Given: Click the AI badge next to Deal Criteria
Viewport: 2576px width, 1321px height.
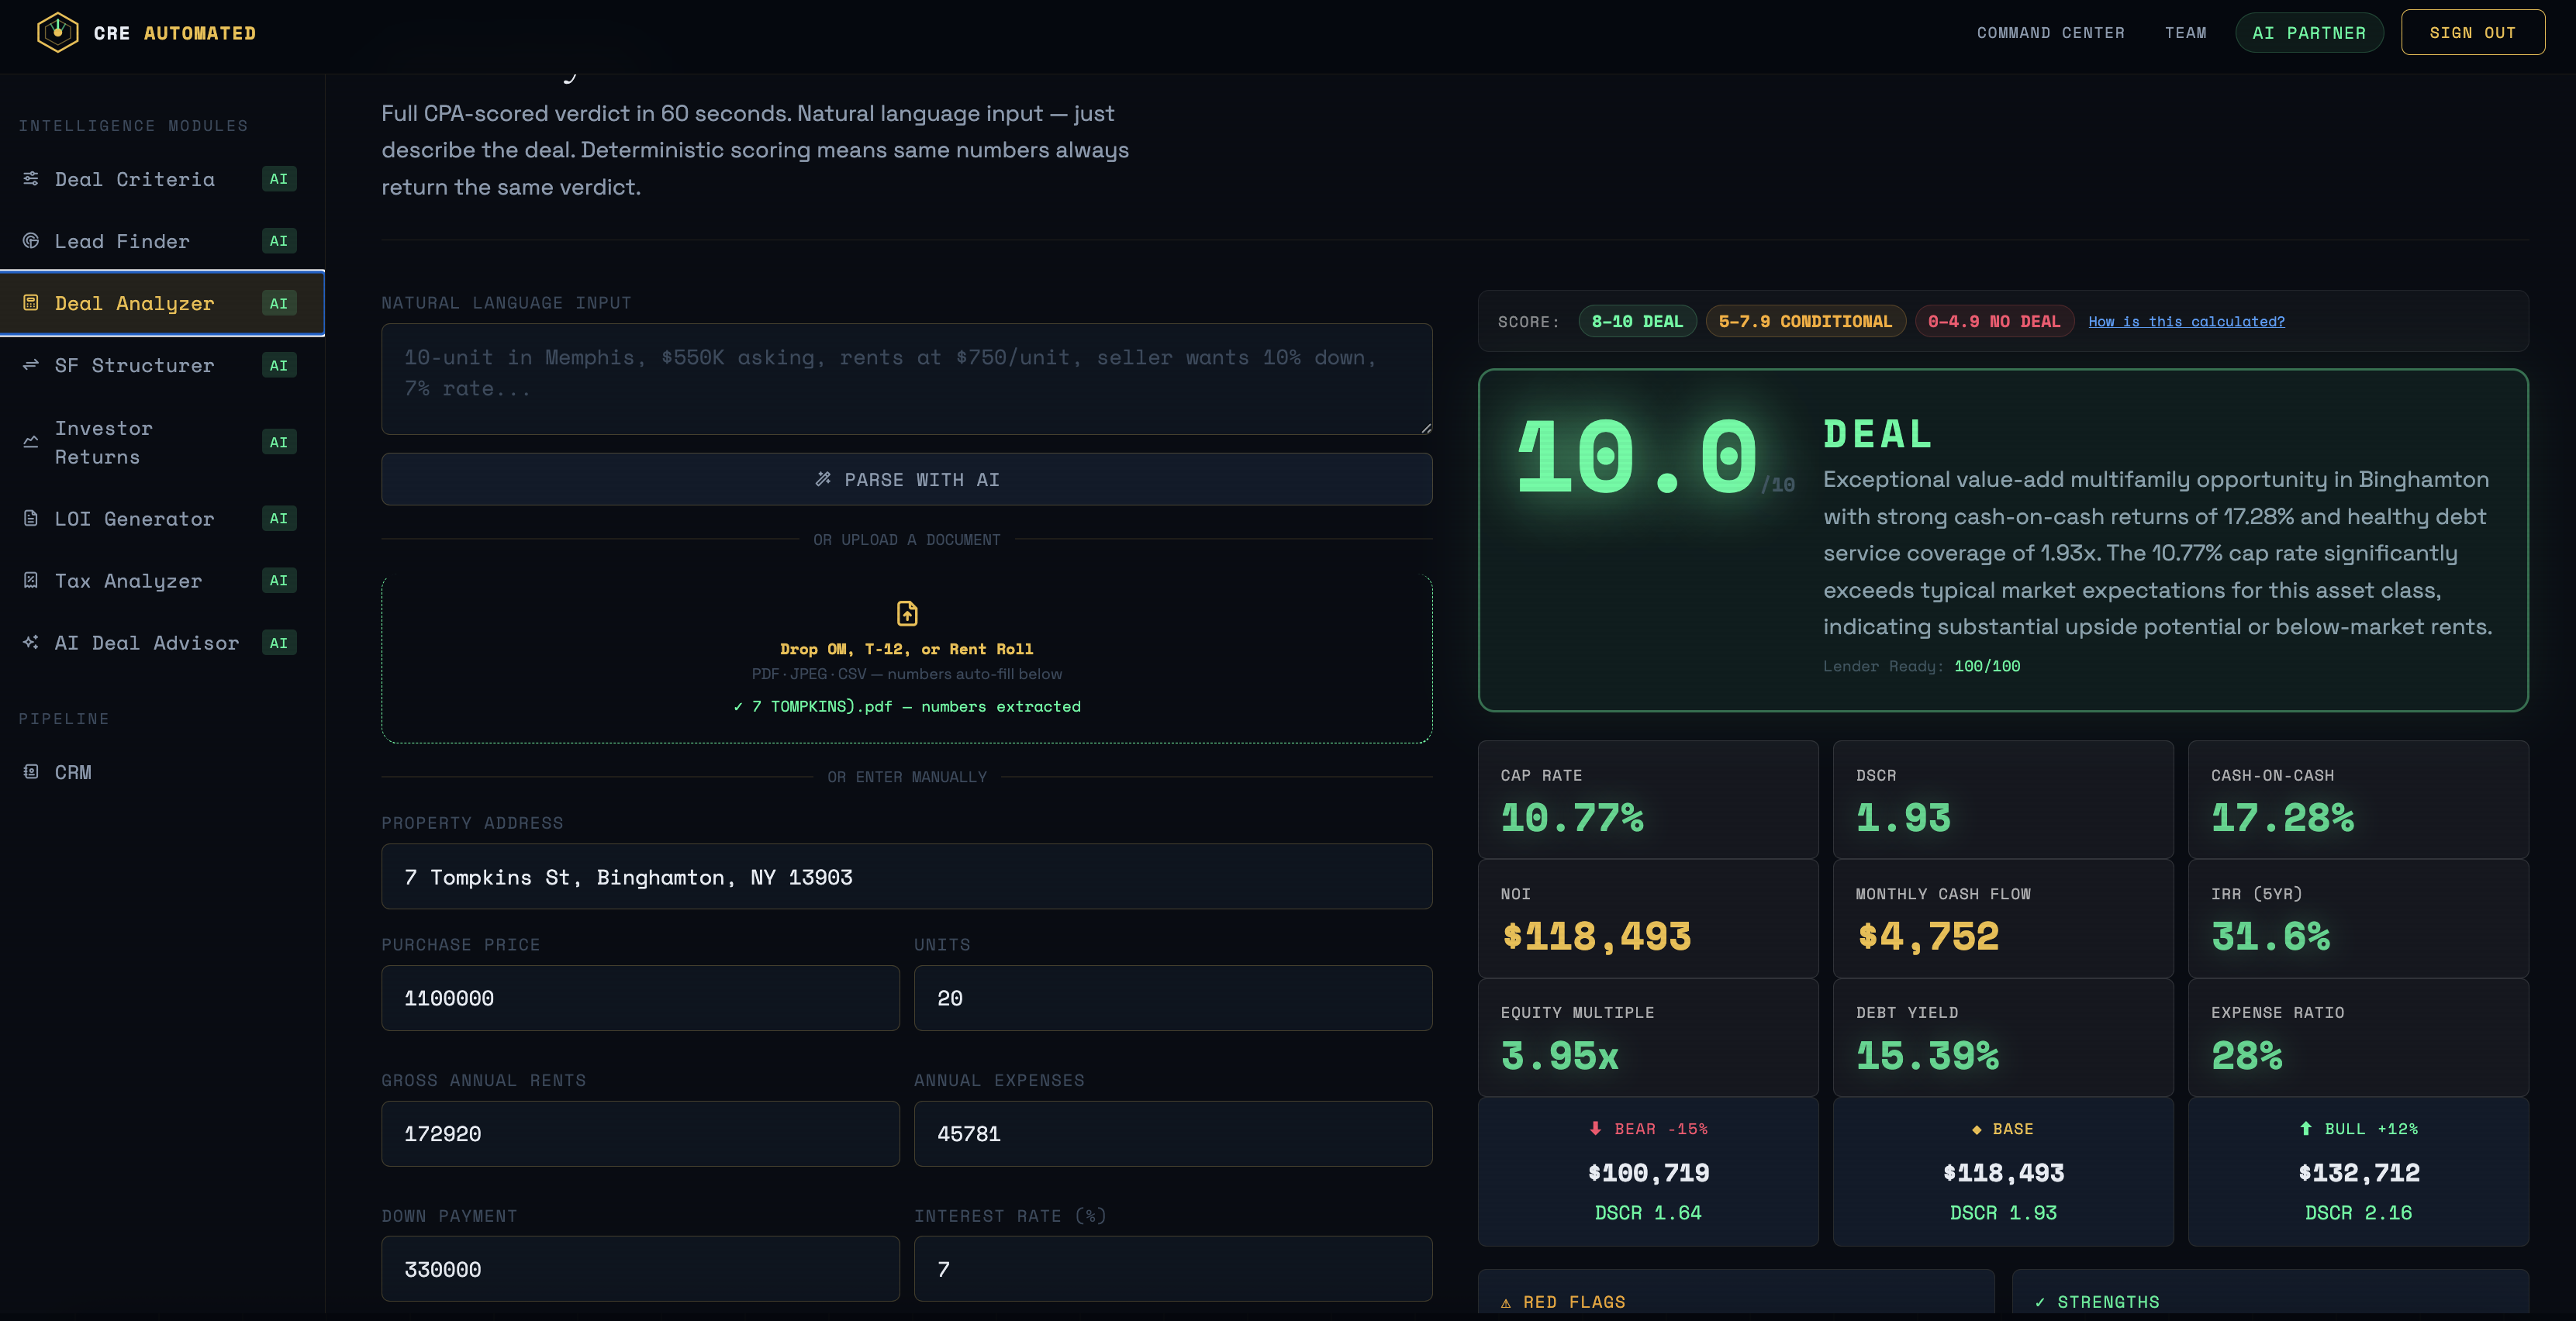Looking at the screenshot, I should pyautogui.click(x=279, y=179).
